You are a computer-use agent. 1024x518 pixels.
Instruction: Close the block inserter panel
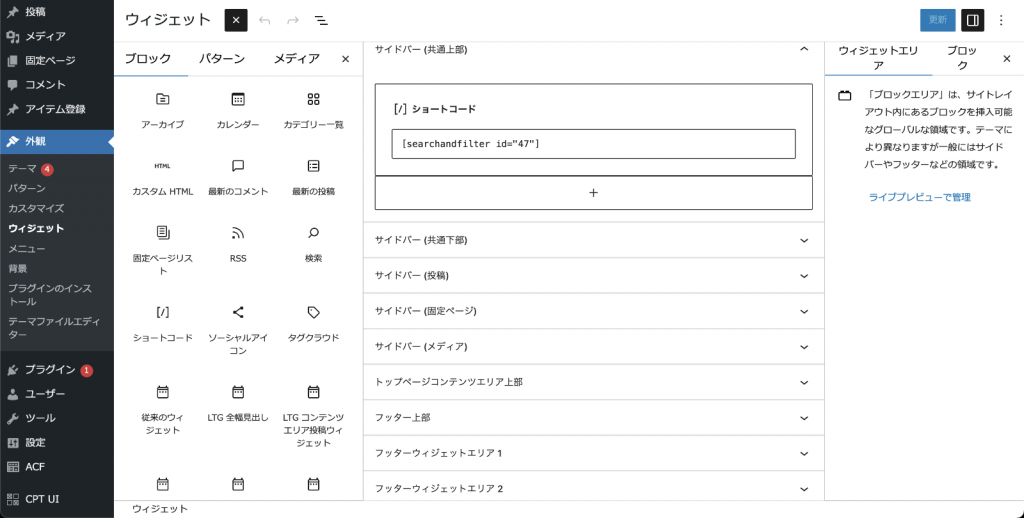345,59
